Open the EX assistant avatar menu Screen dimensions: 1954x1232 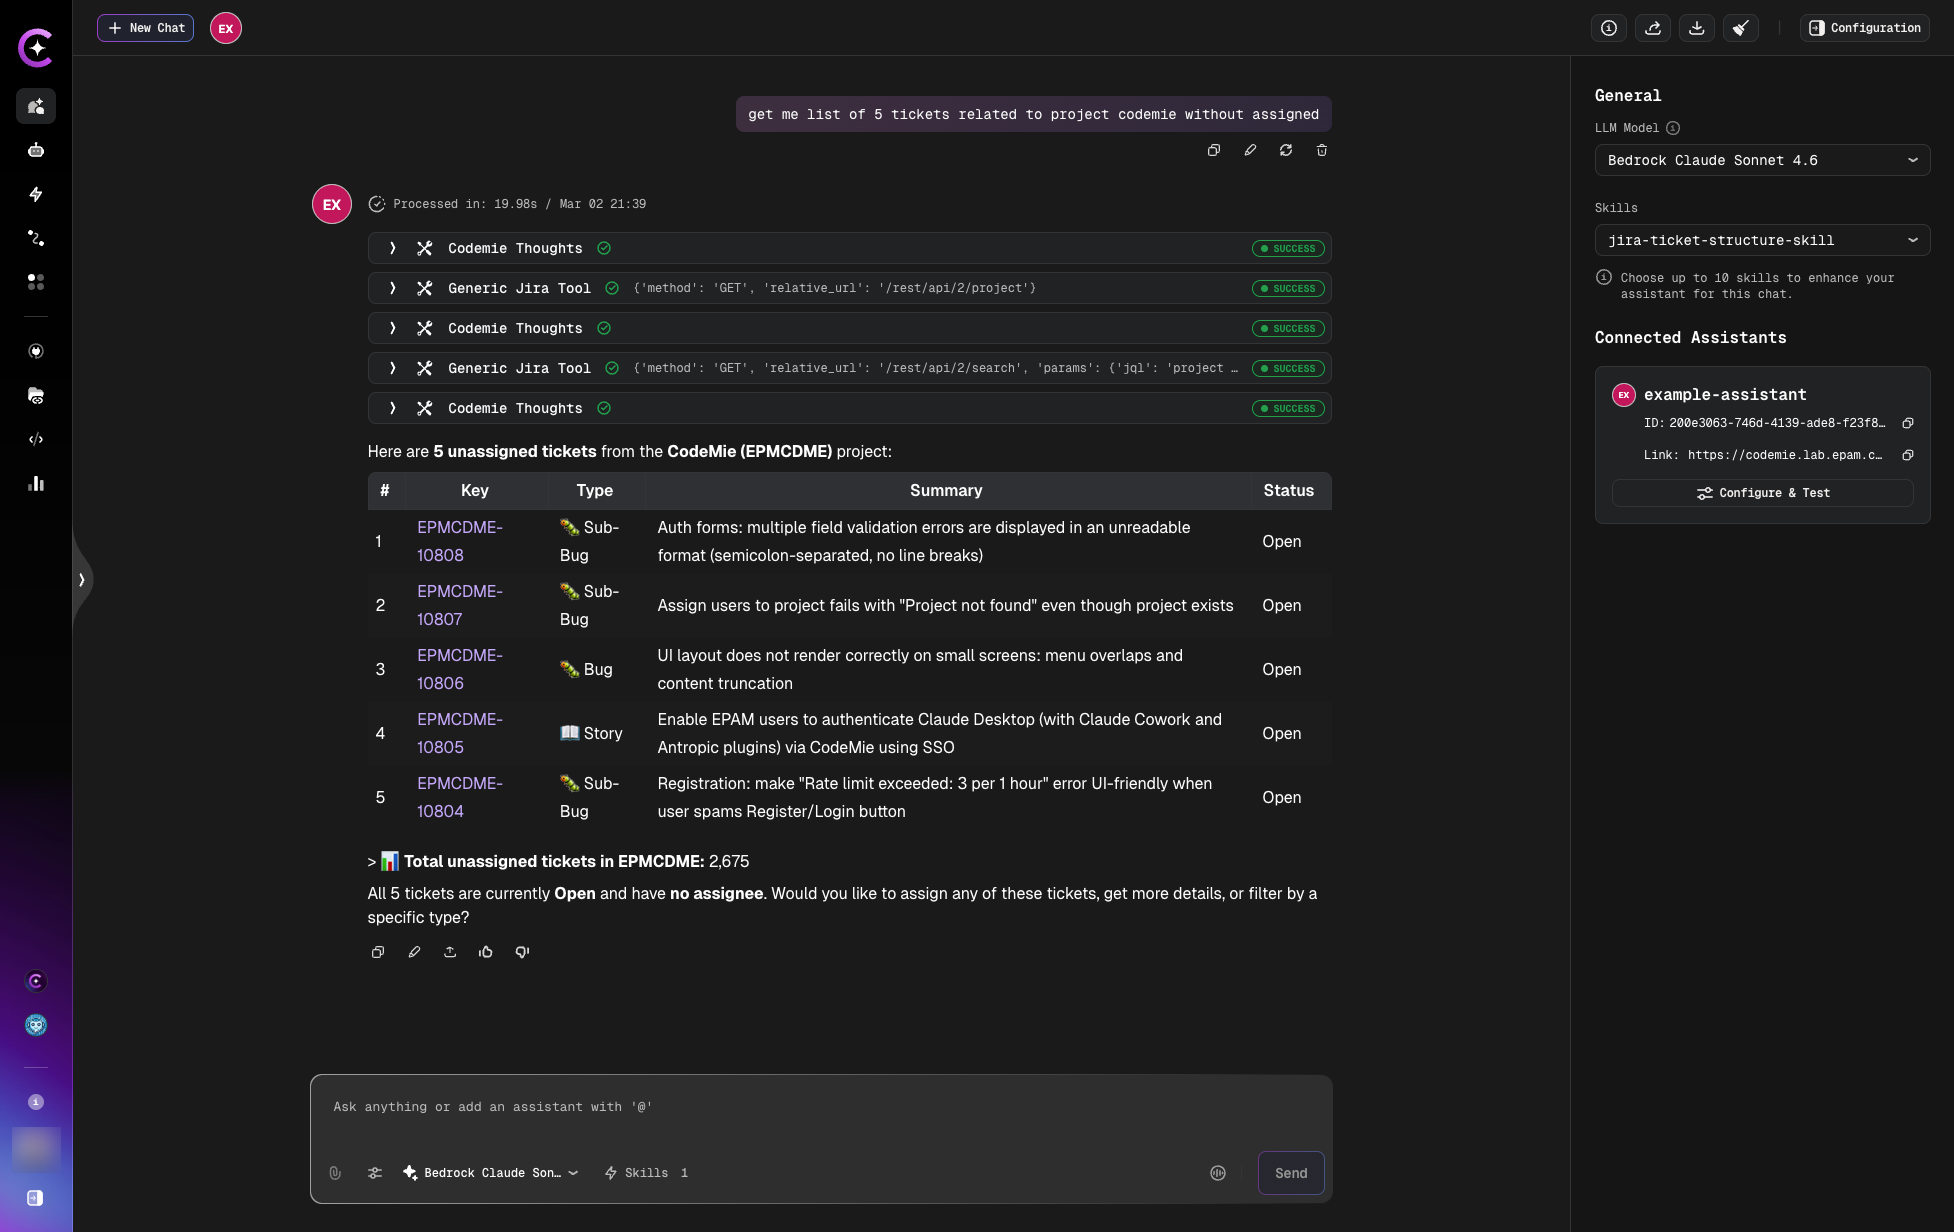(225, 28)
